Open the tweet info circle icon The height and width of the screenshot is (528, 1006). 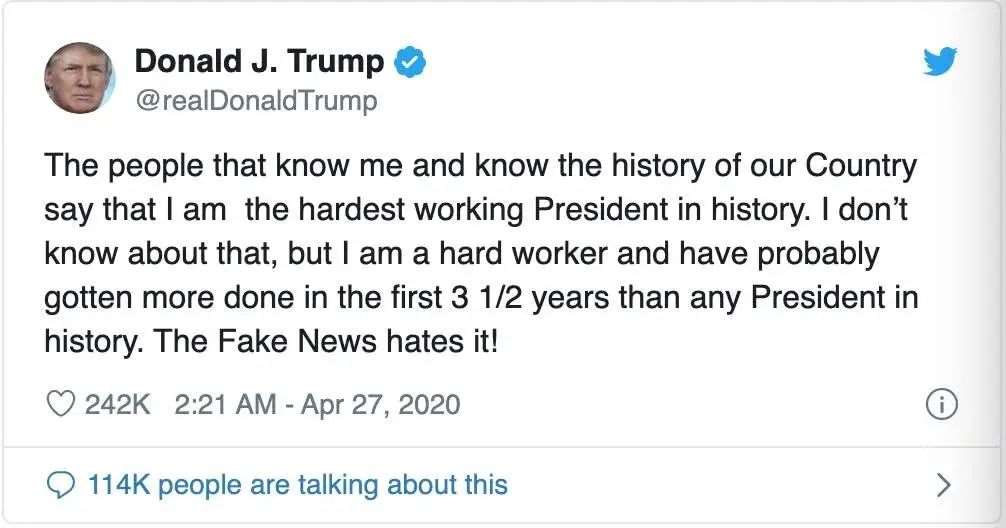point(943,404)
